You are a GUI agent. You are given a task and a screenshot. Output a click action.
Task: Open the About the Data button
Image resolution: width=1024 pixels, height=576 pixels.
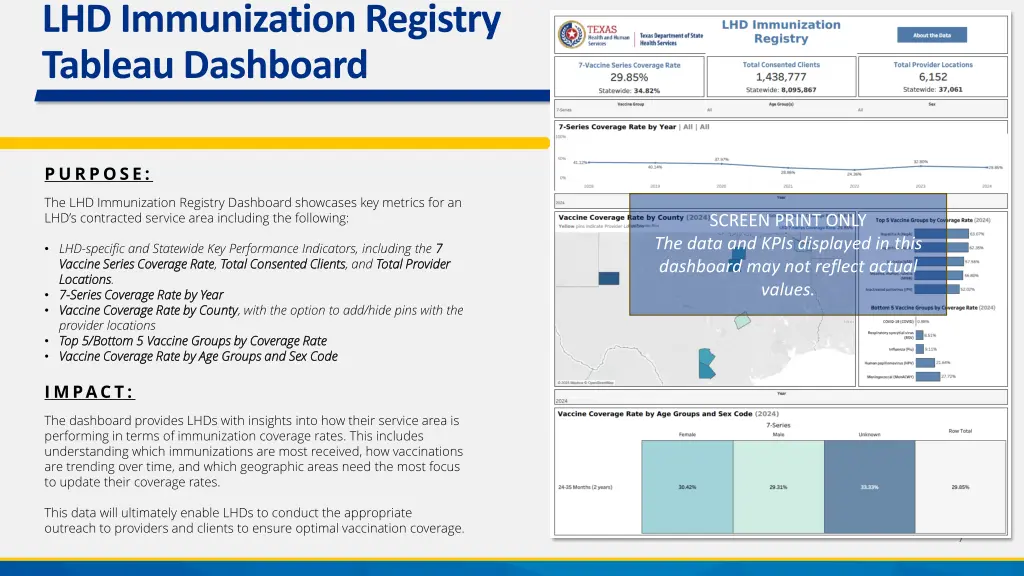point(931,35)
